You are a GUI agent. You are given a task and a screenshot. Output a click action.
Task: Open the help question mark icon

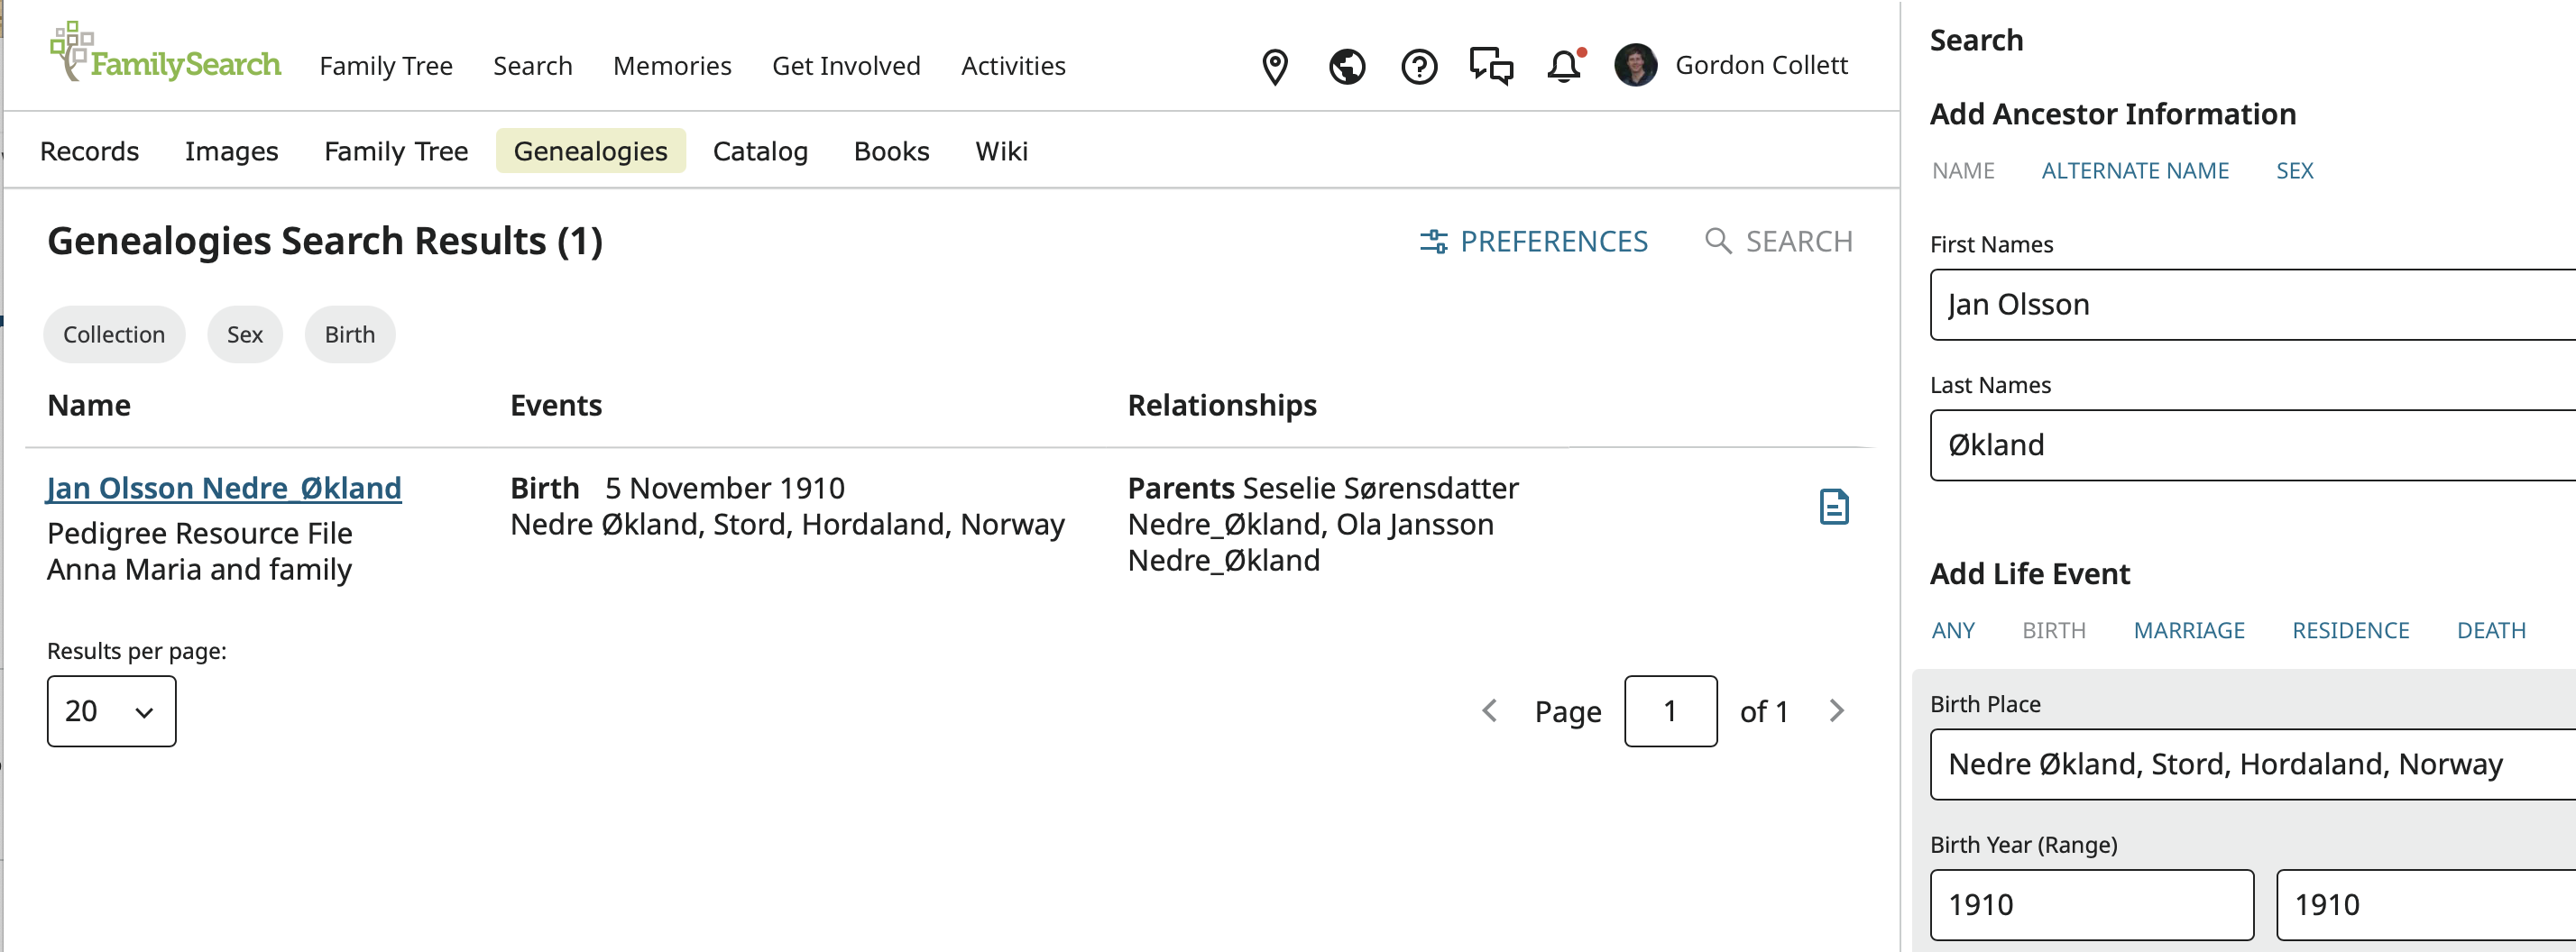coord(1418,67)
